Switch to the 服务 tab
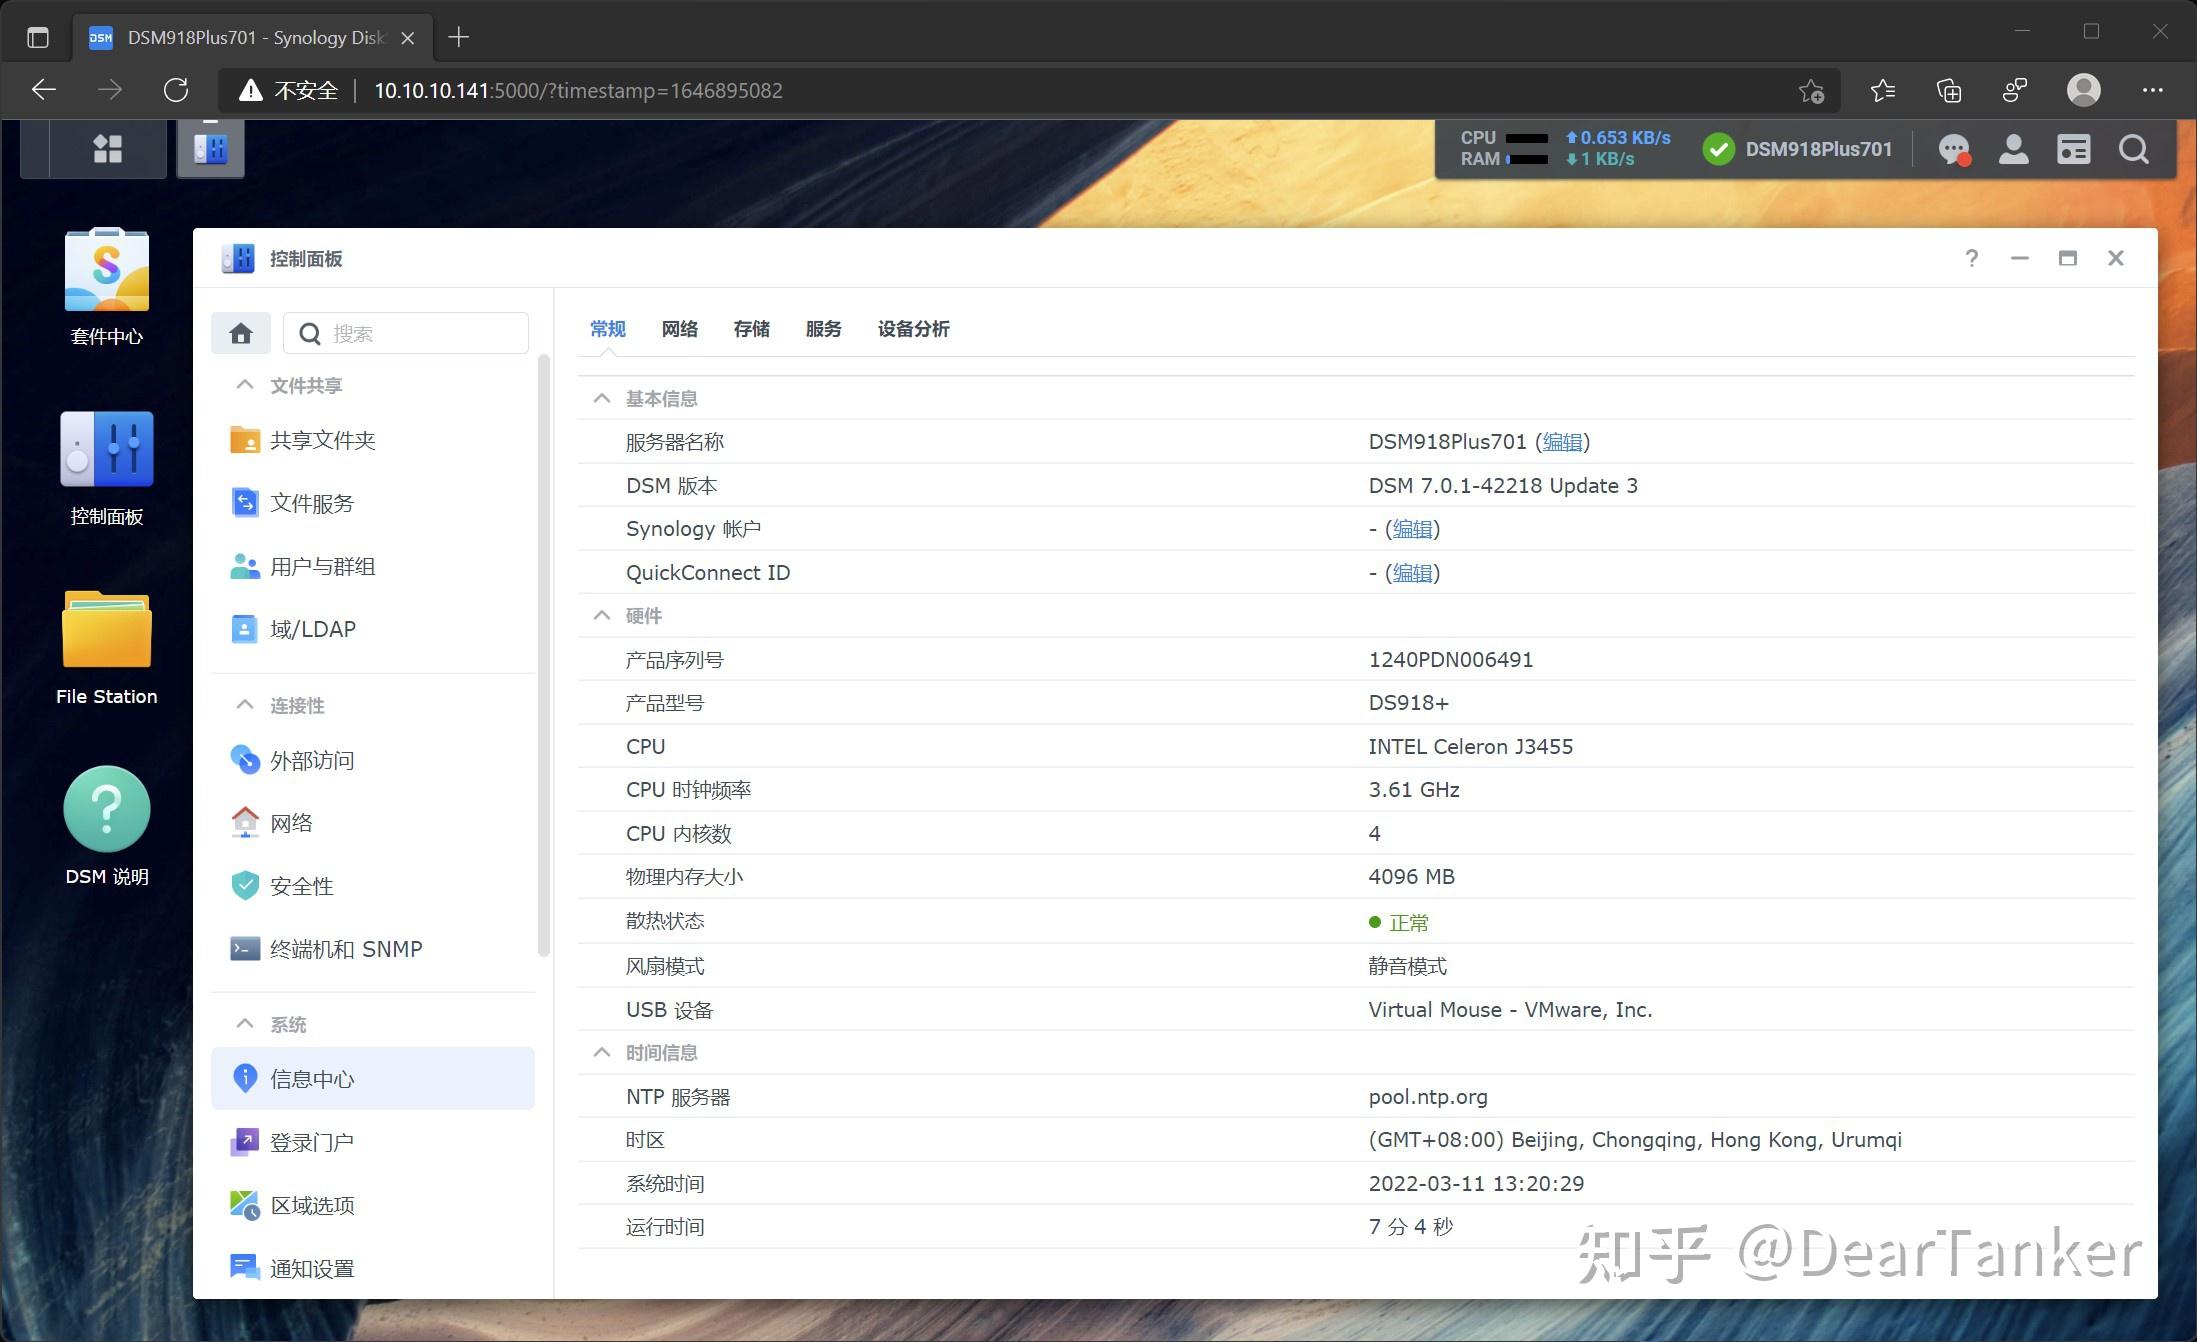 [x=824, y=329]
